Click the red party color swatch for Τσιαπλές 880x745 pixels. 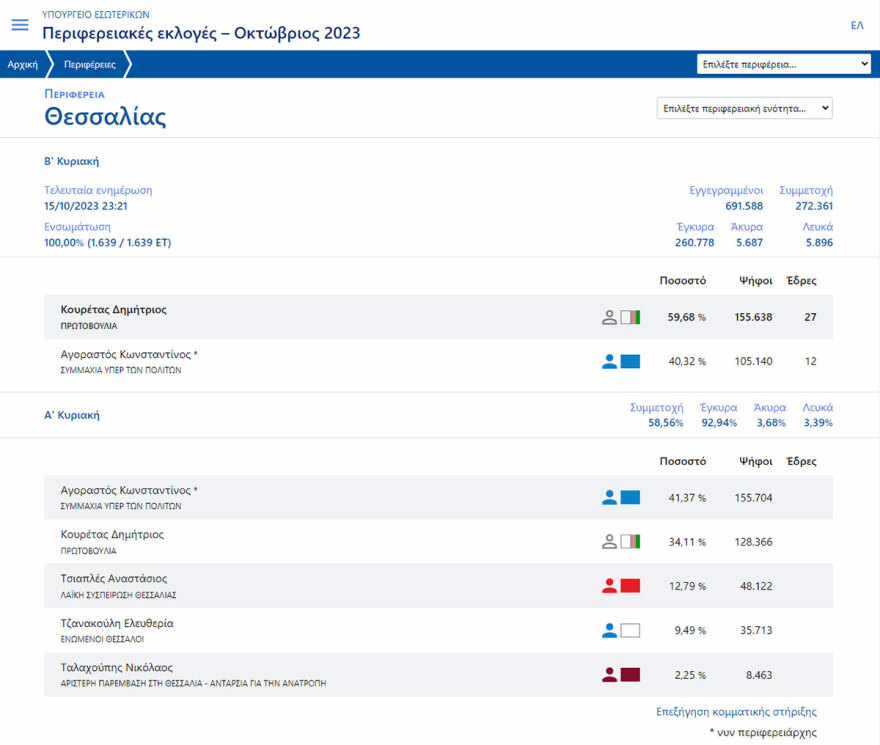630,586
